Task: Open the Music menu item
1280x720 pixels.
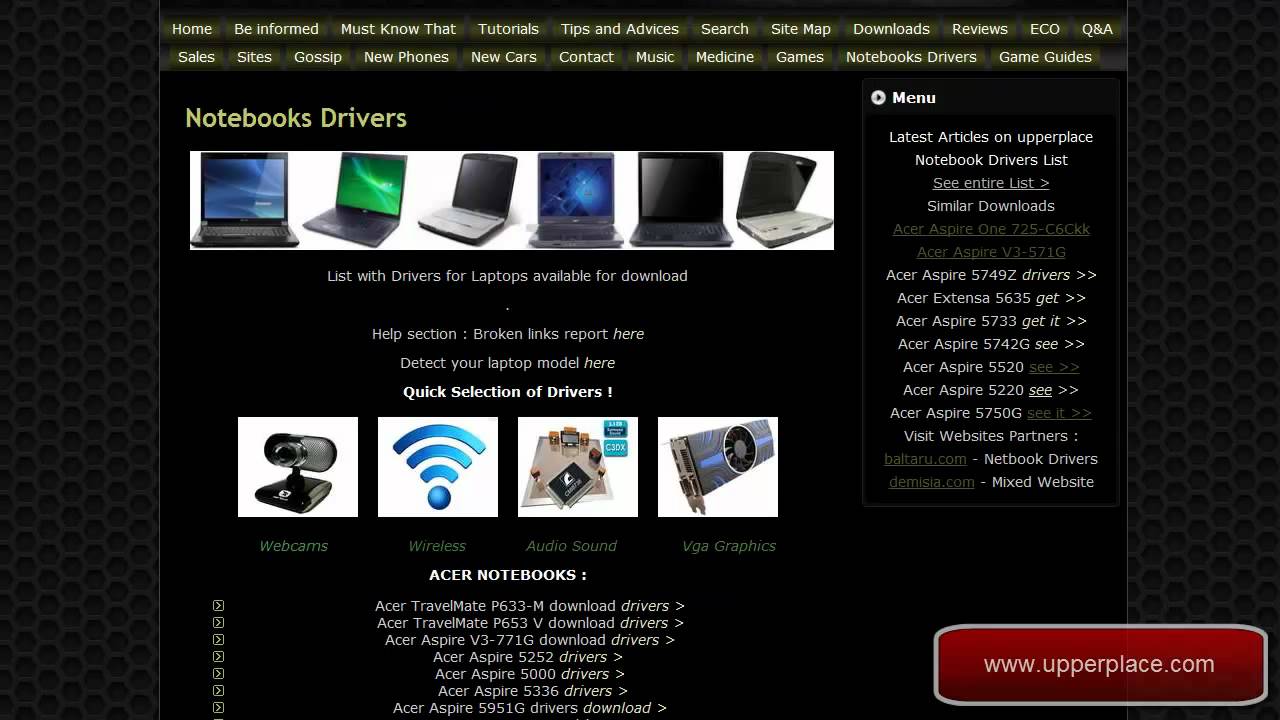Action: point(655,57)
